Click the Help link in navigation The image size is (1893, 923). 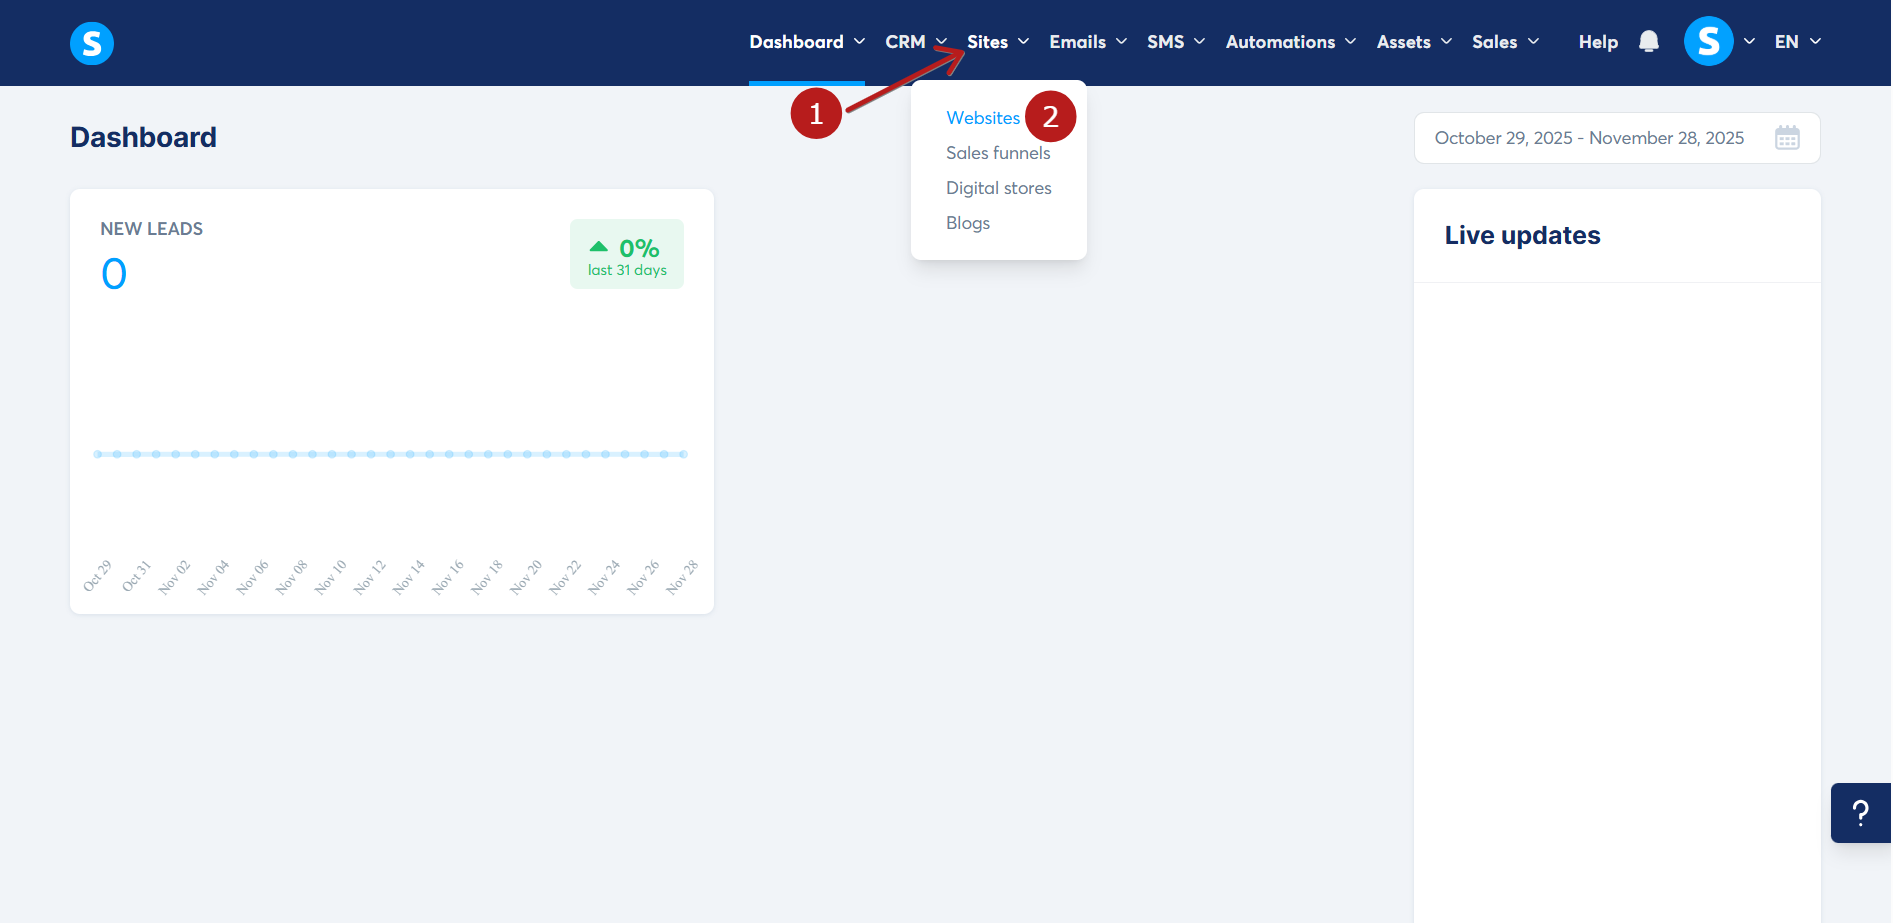pyautogui.click(x=1597, y=41)
